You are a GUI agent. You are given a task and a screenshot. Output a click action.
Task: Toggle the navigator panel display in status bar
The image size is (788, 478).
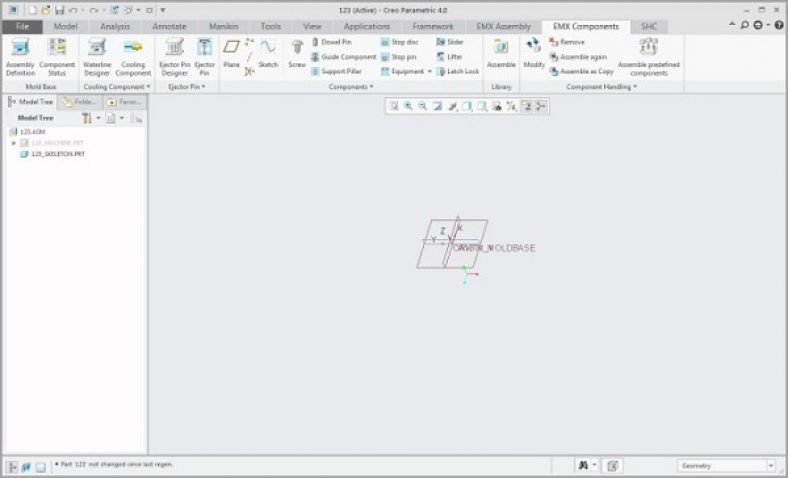click(x=12, y=467)
